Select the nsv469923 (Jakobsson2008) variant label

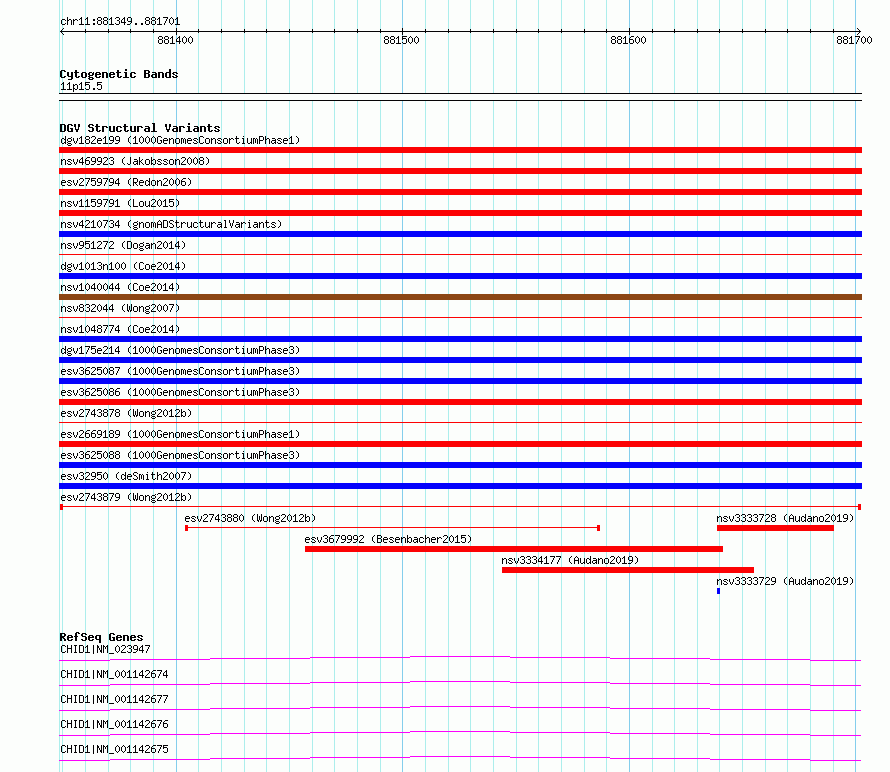(x=135, y=161)
